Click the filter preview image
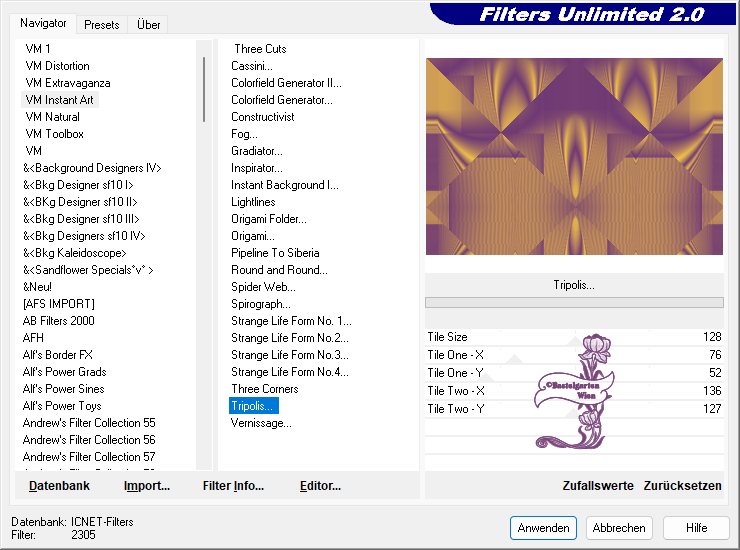740x550 pixels. 574,156
